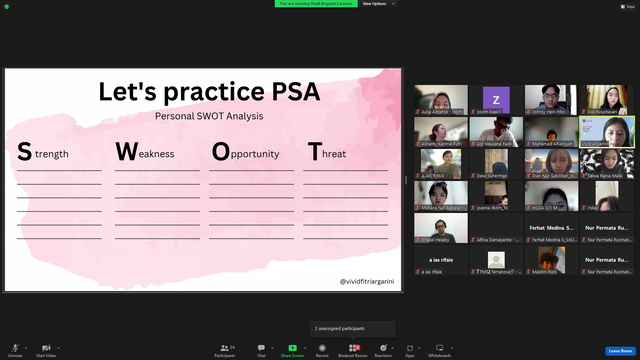Click the green encryption shield icon
This screenshot has height=360, width=640.
(7, 7)
